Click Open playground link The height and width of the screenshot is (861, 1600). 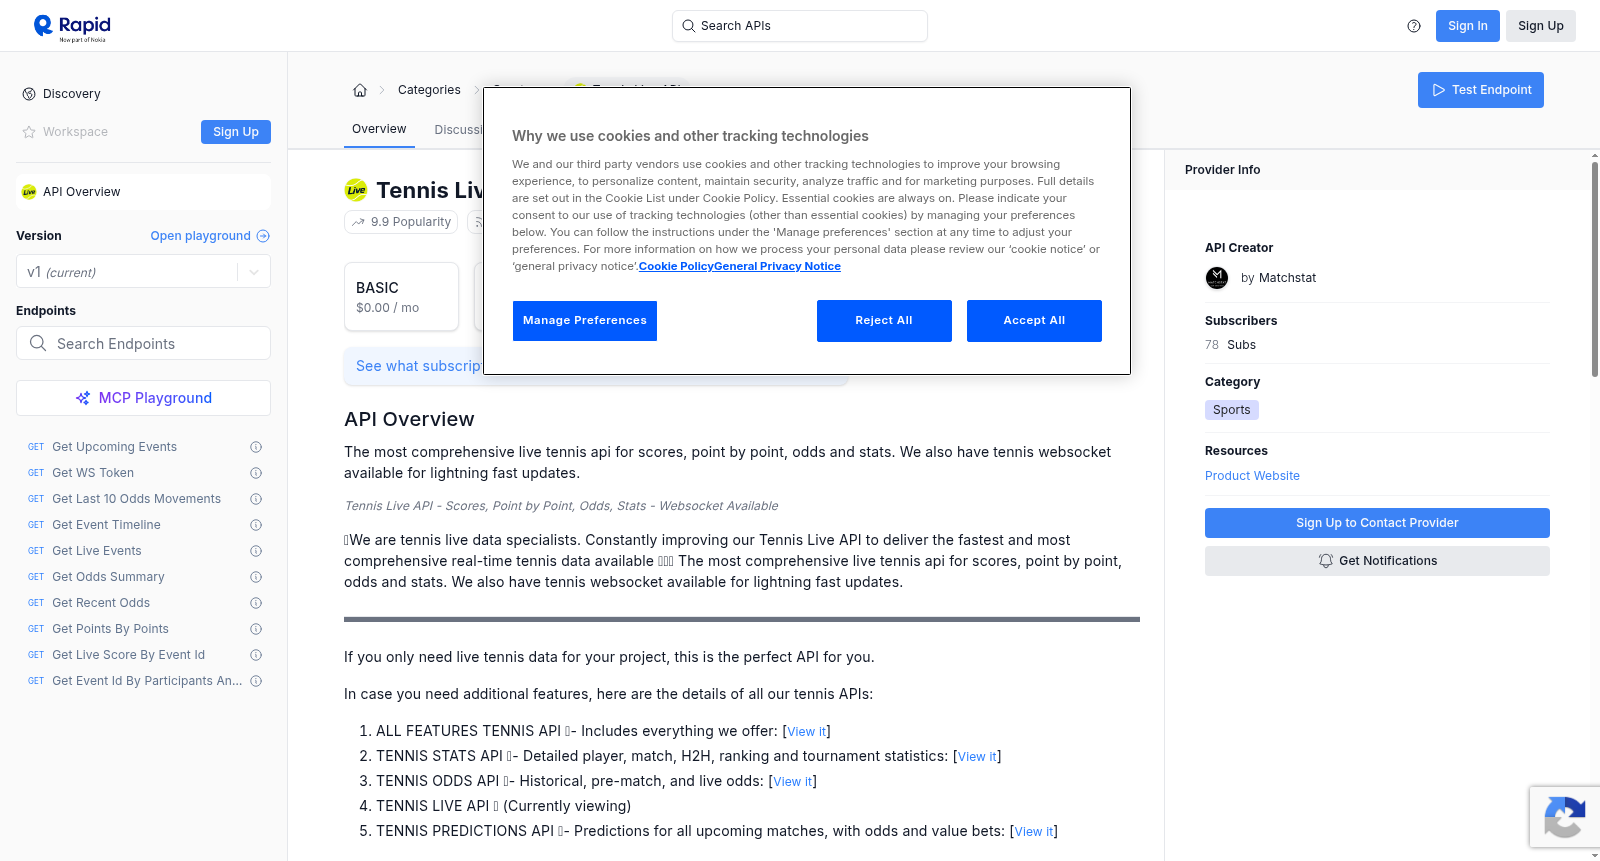210,236
